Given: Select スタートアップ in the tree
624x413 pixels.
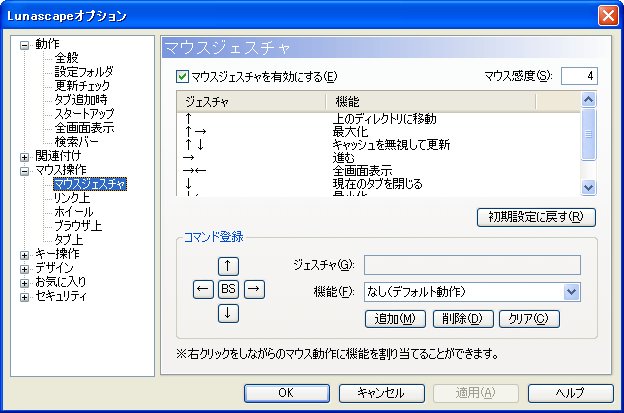Looking at the screenshot, I should (84, 114).
